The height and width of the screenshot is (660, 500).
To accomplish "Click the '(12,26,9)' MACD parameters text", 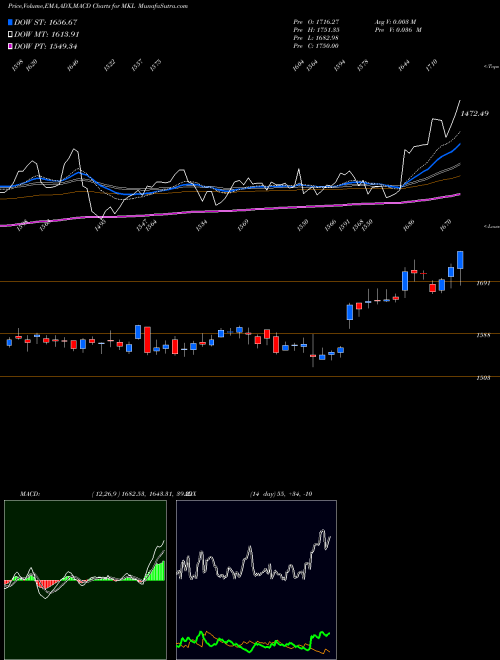I will click(x=106, y=494).
